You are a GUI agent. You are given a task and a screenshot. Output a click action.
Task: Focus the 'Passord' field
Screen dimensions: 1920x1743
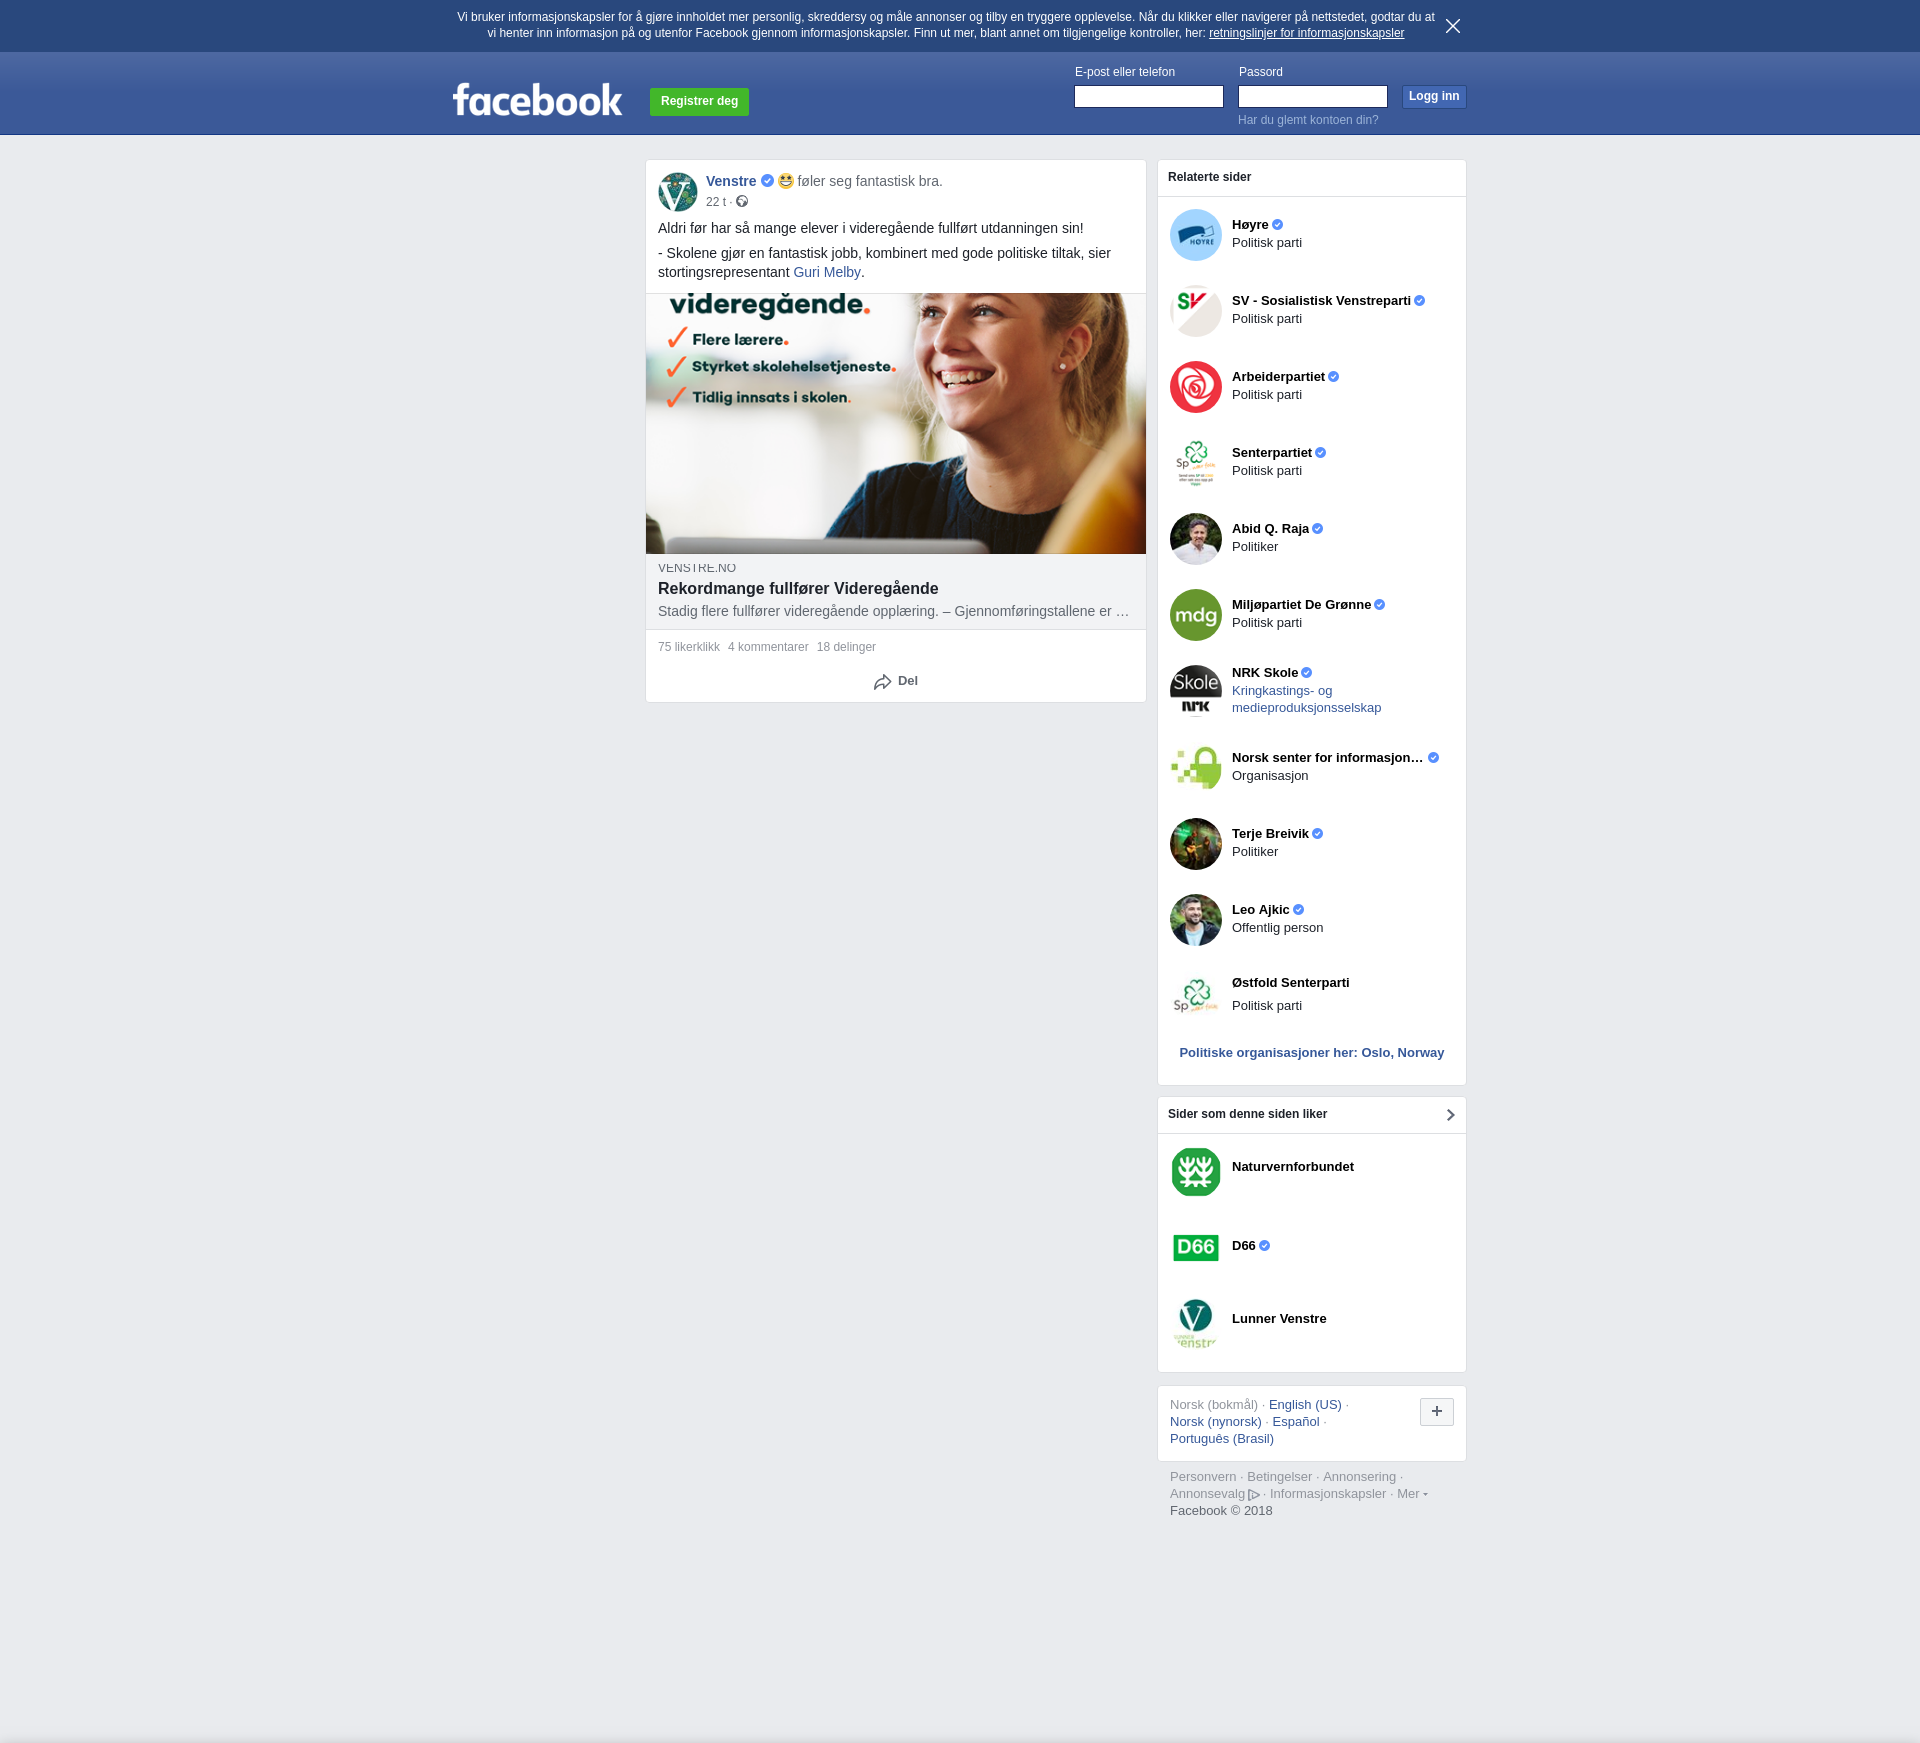[x=1313, y=96]
